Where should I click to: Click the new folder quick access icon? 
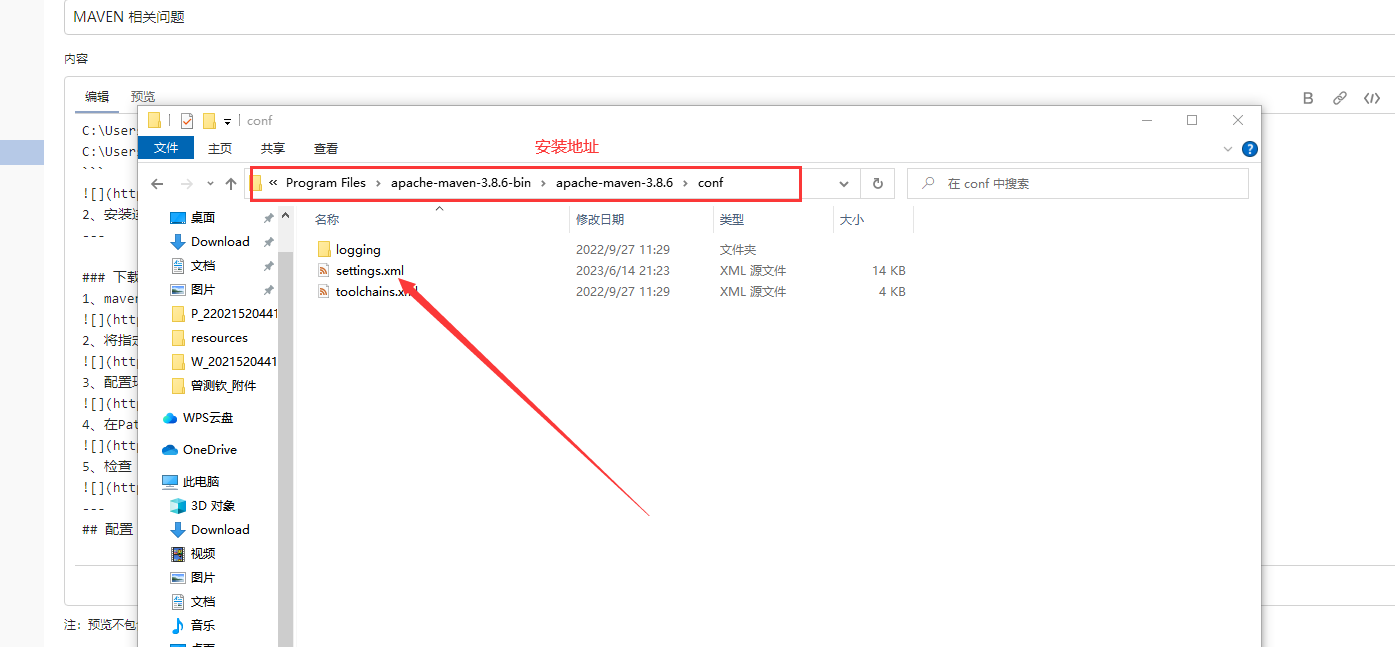(x=209, y=121)
